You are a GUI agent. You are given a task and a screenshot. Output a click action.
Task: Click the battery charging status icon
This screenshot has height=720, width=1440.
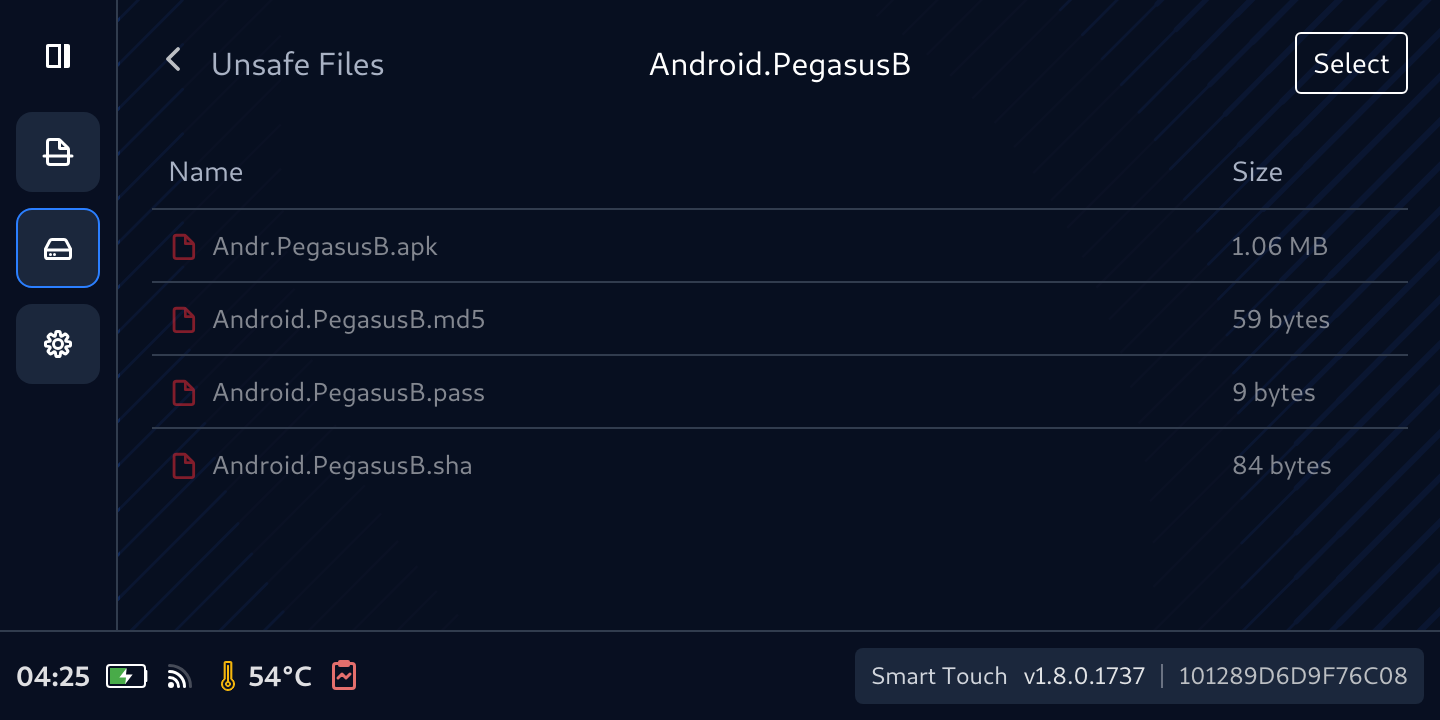pyautogui.click(x=126, y=677)
